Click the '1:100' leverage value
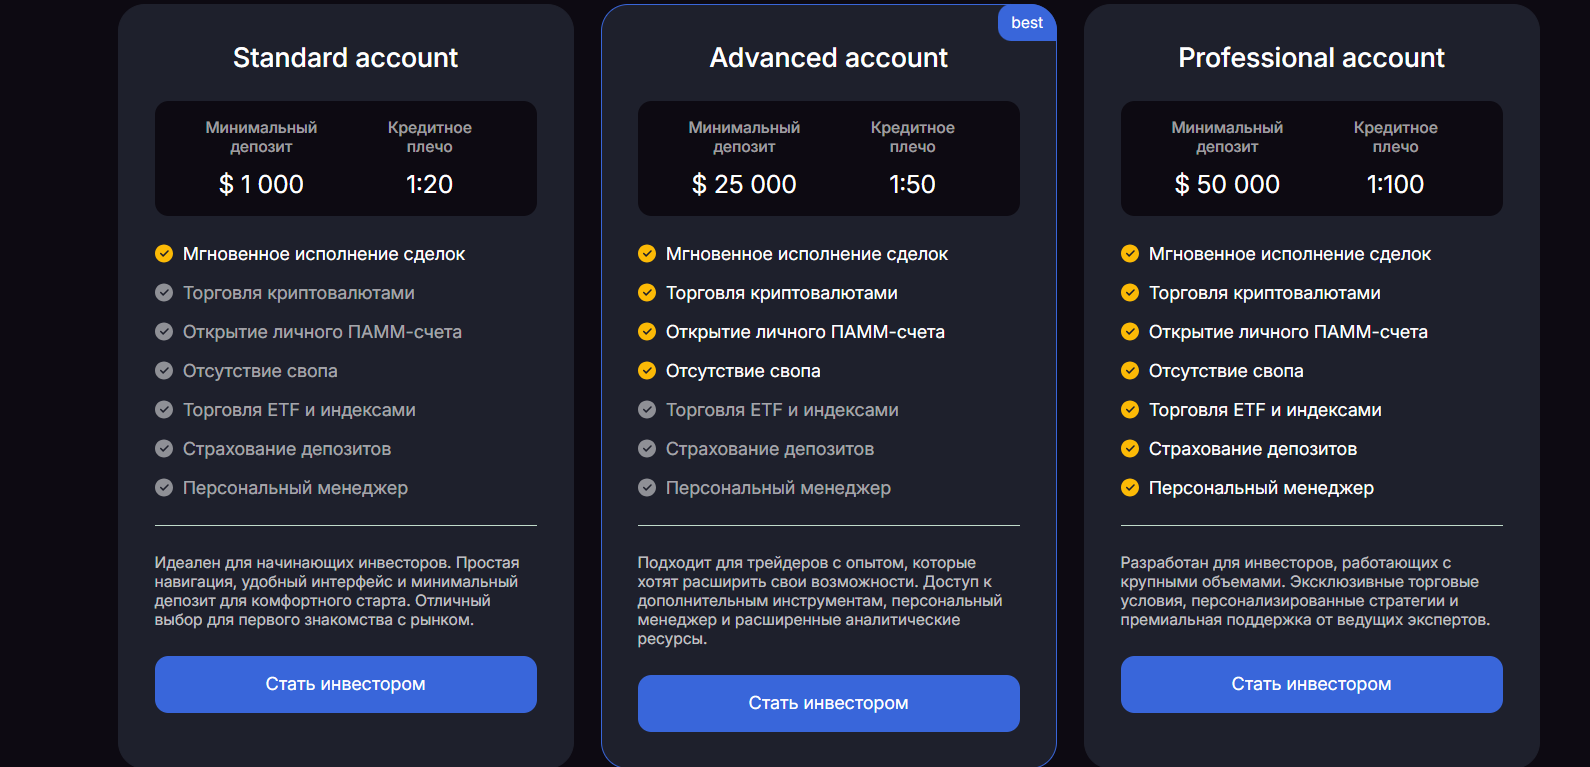1590x767 pixels. click(x=1395, y=184)
